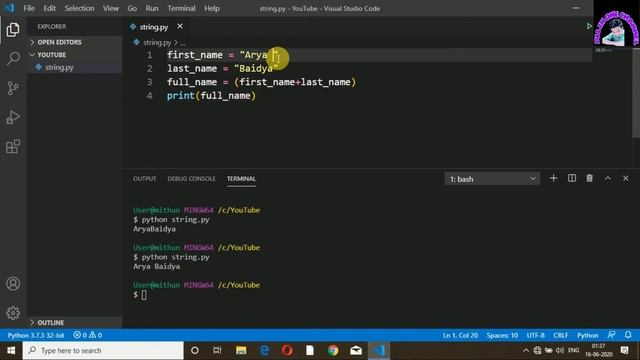Image resolution: width=640 pixels, height=360 pixels.
Task: Show errors and warnings count
Action: 88,335
